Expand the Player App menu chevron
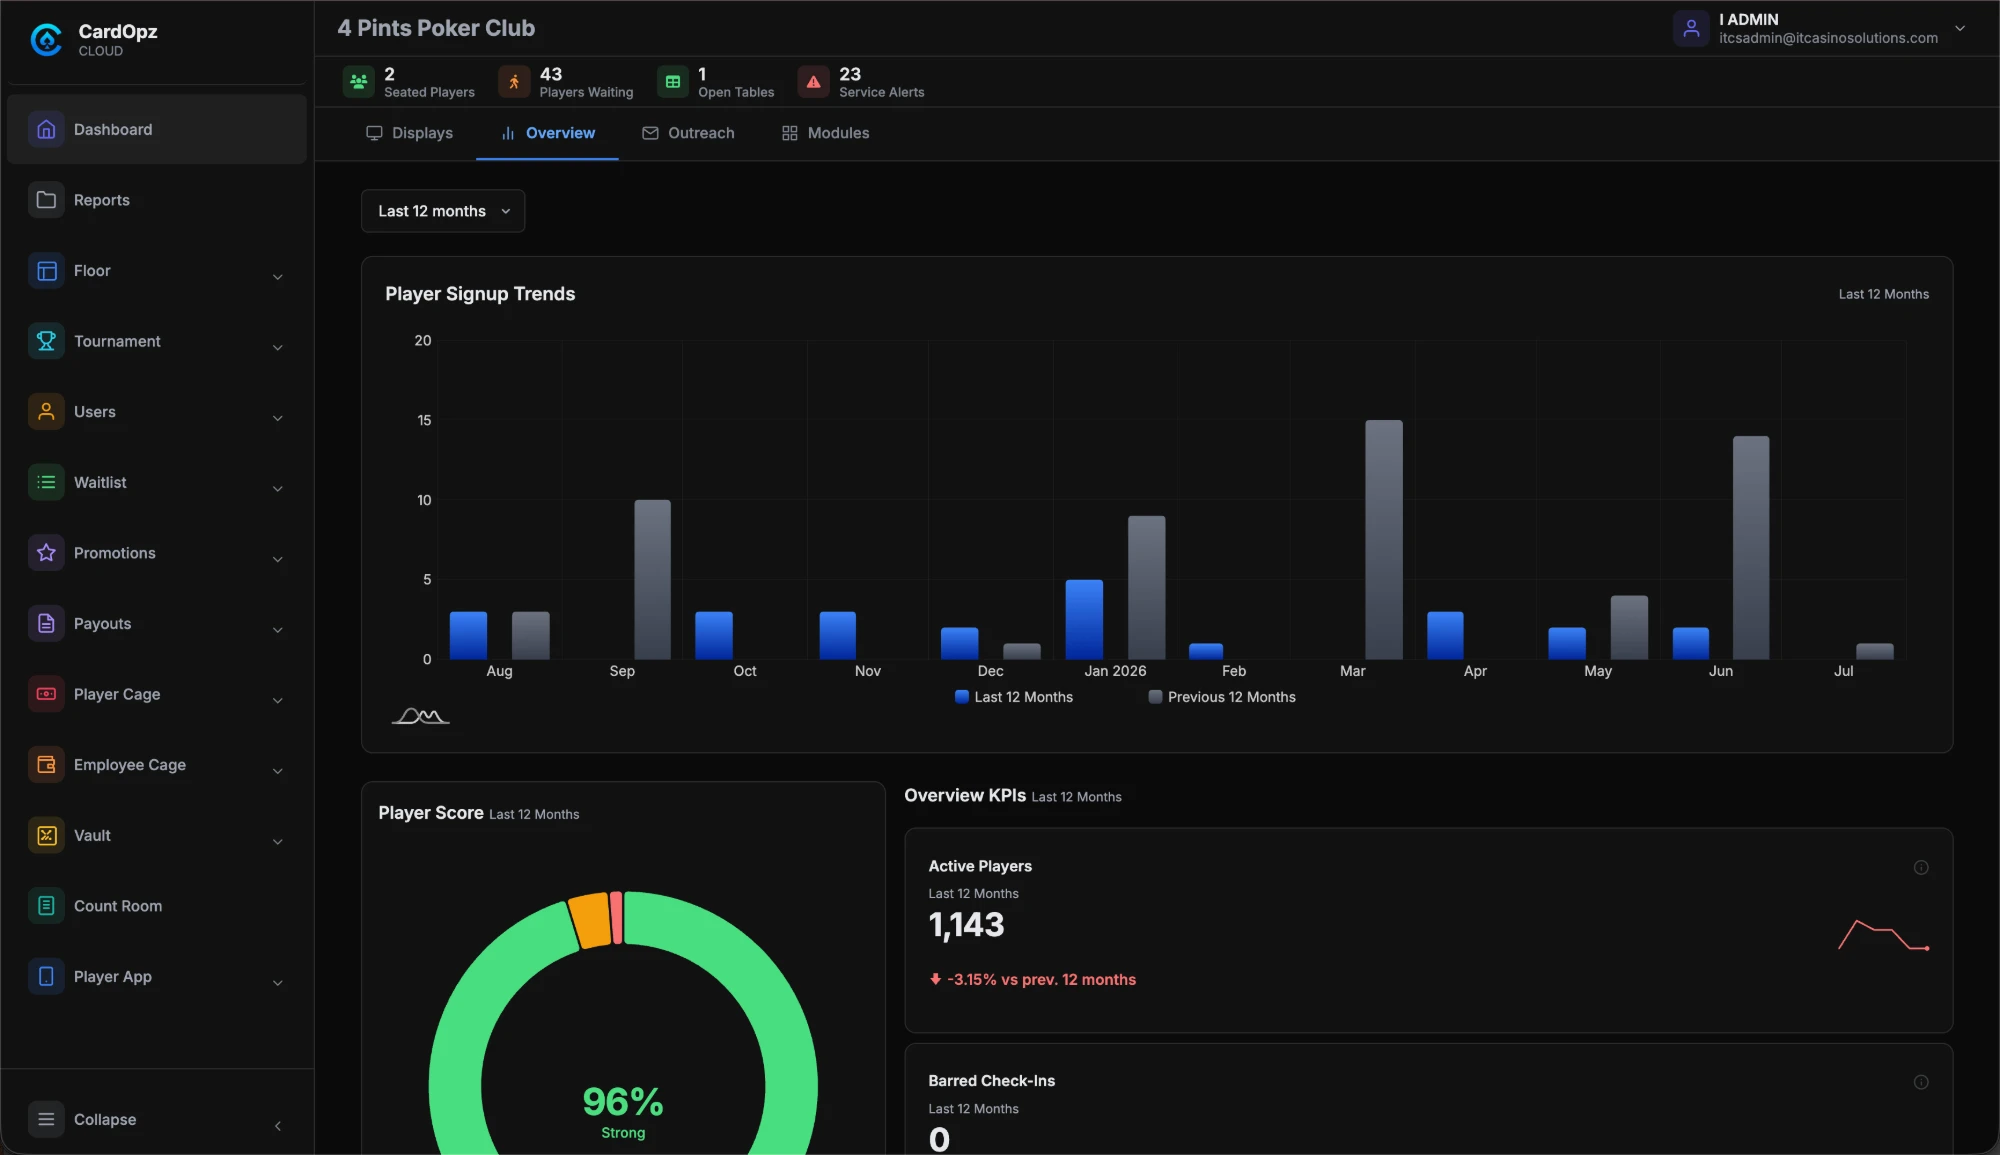2000x1155 pixels. pos(278,983)
